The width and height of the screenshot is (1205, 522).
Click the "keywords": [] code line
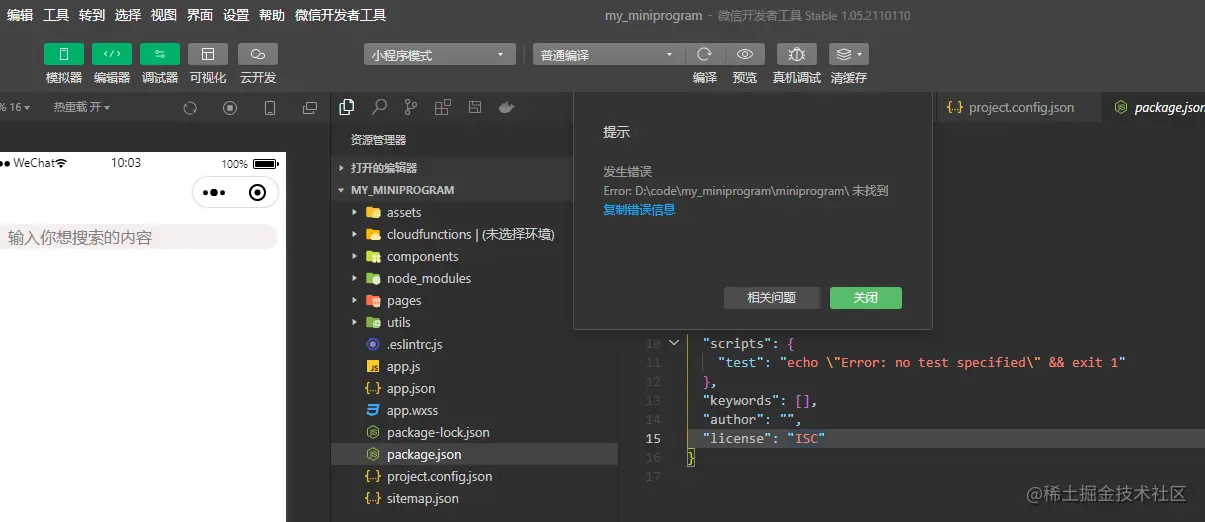pos(760,400)
